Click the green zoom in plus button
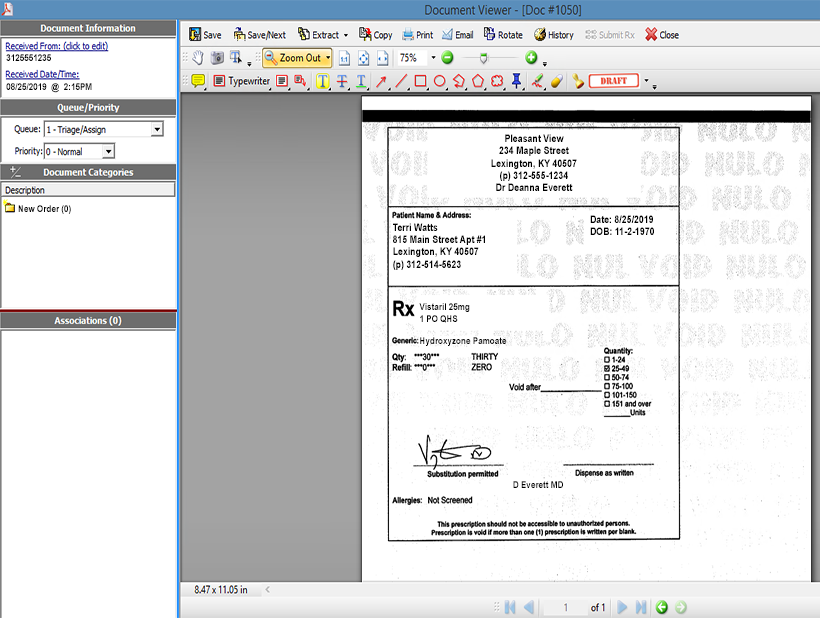The height and width of the screenshot is (618, 820). (531, 58)
